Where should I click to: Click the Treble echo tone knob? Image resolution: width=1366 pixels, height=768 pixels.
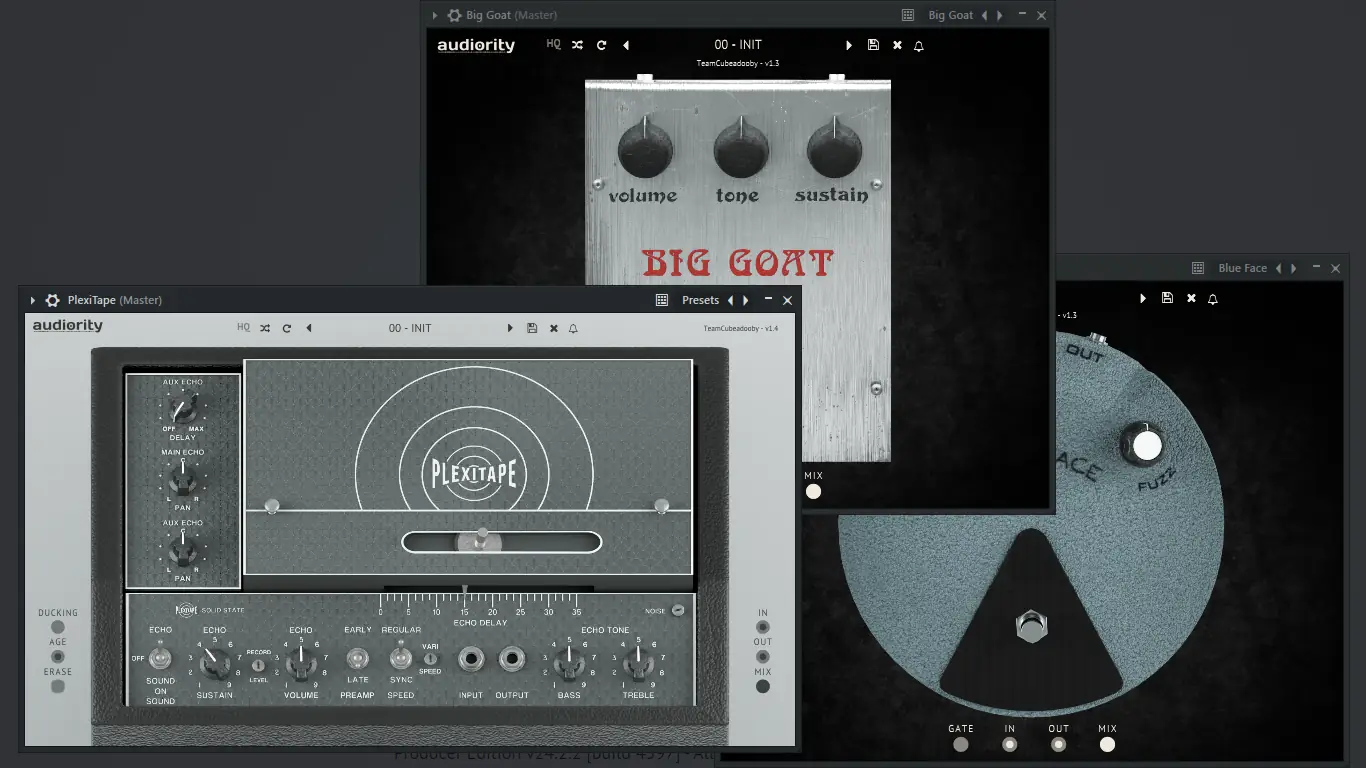click(638, 661)
